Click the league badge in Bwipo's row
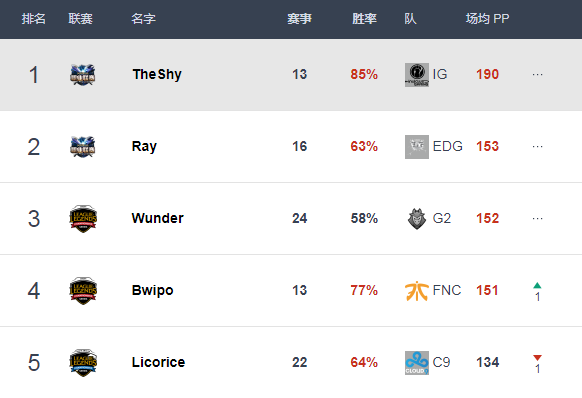This screenshot has width=582, height=398. [x=83, y=291]
